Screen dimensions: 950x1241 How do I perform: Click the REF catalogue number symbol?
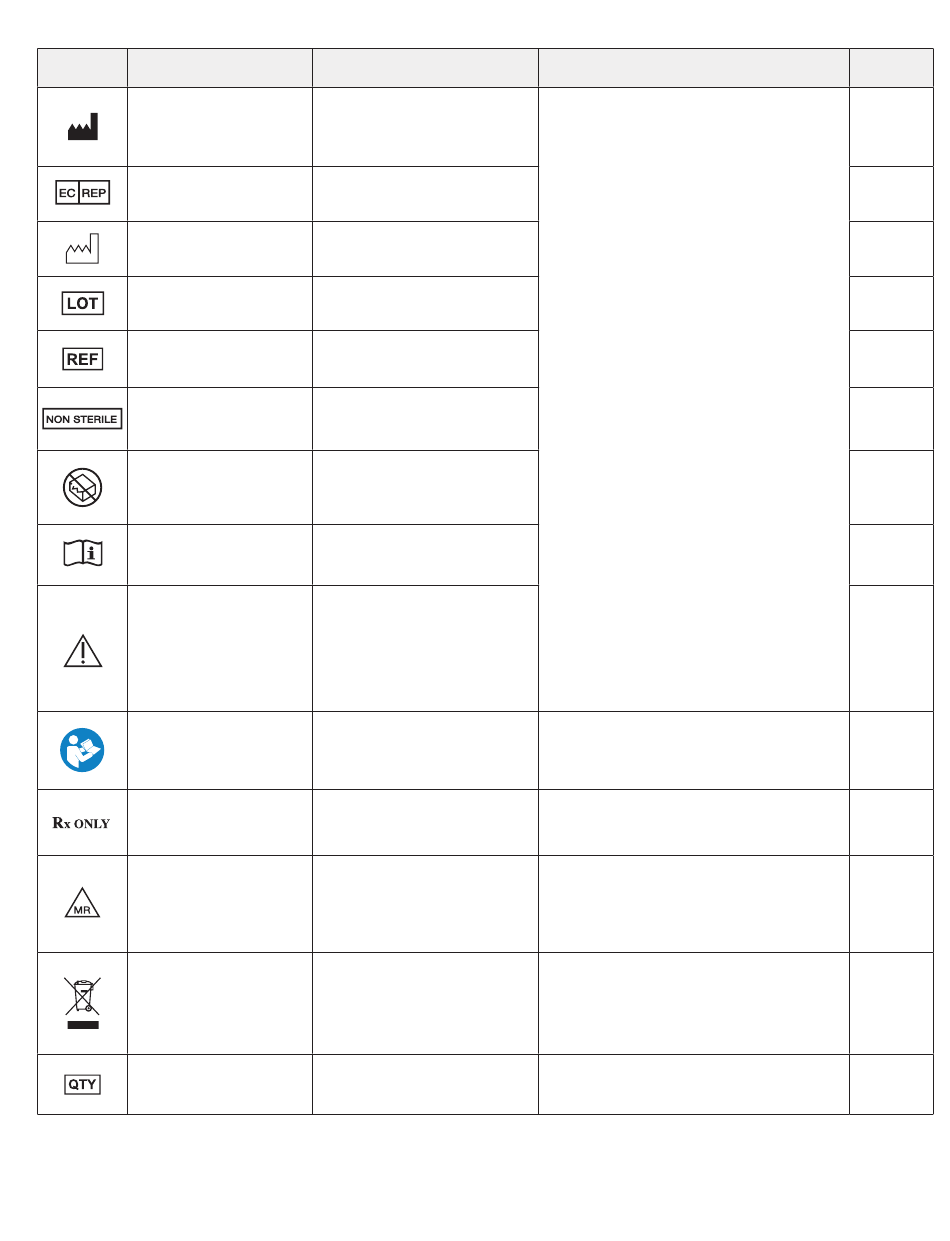pos(82,358)
